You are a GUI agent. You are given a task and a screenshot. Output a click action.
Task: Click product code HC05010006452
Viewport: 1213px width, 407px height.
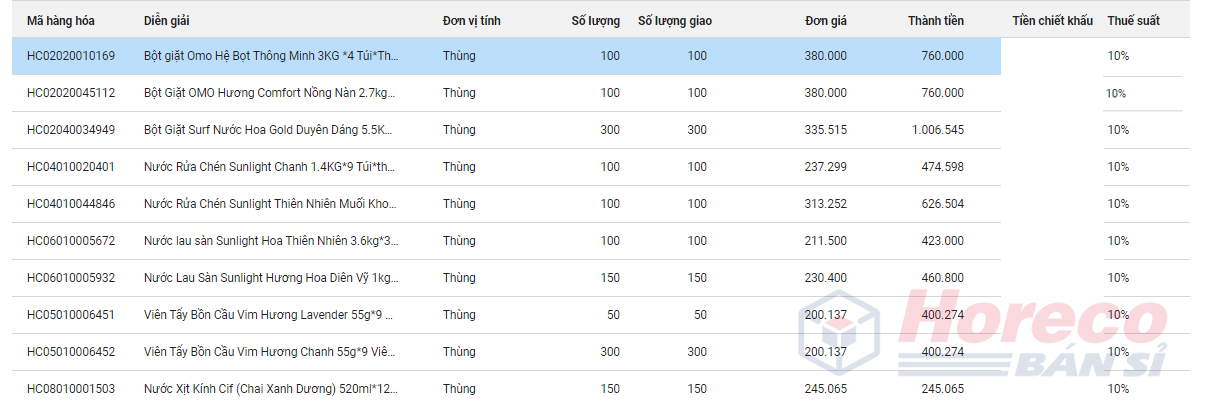71,352
